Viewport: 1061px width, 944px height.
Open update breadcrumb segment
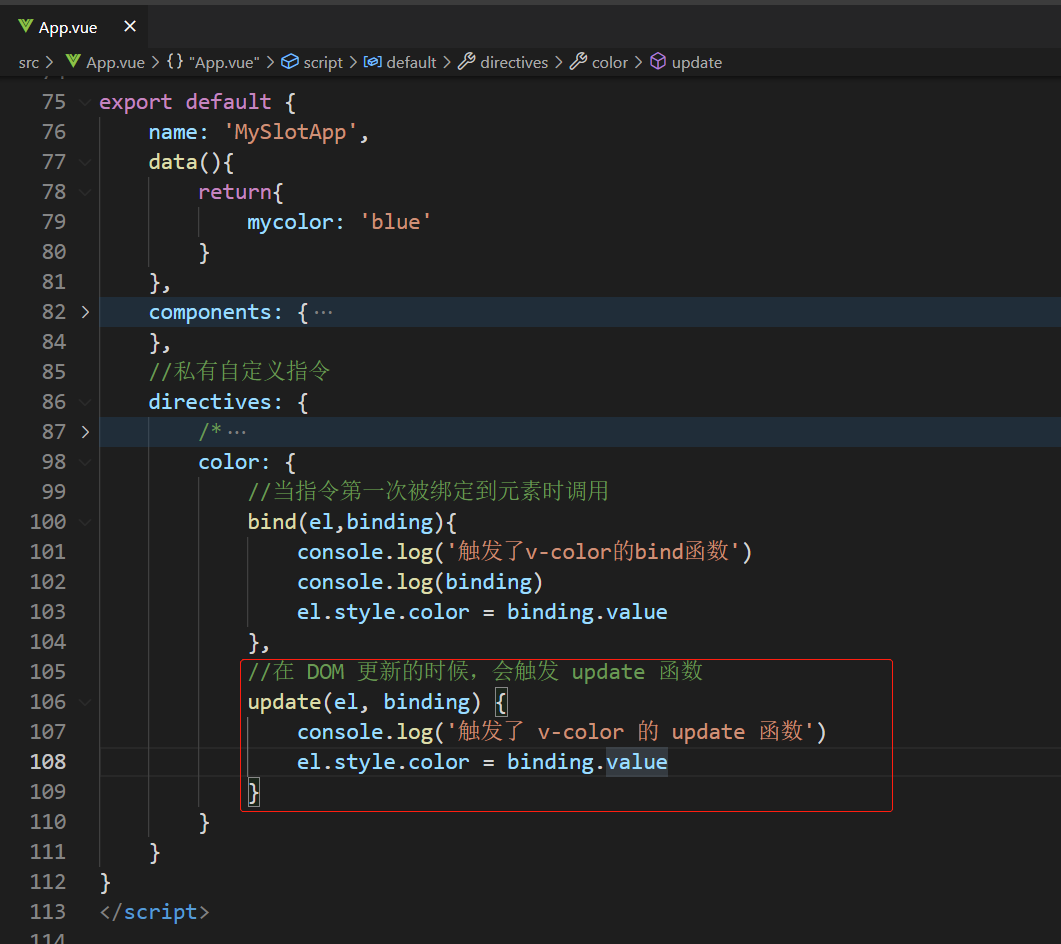[696, 62]
